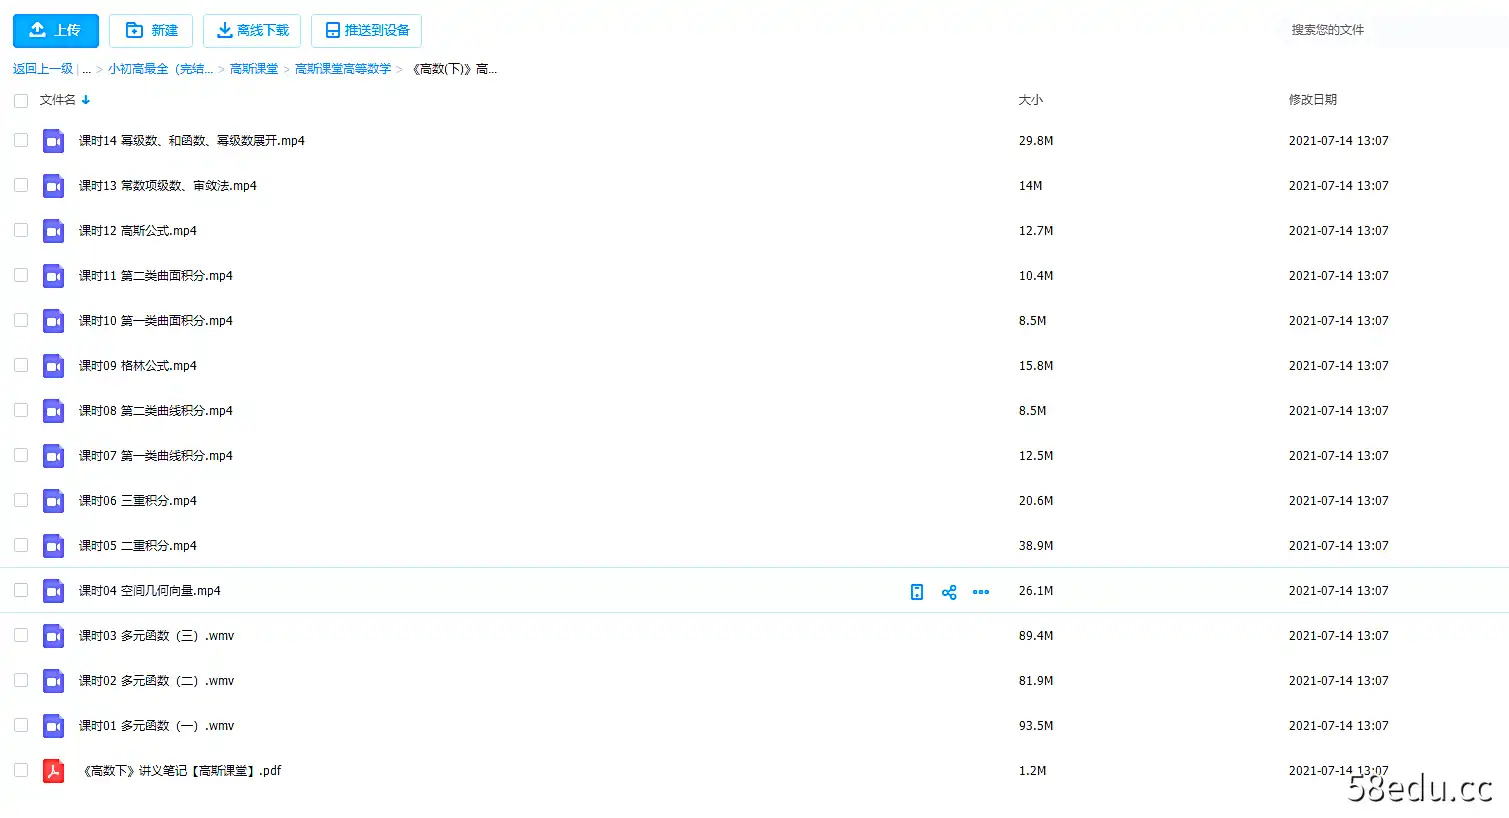
Task: Sort by 文件名 column header
Action: (58, 100)
